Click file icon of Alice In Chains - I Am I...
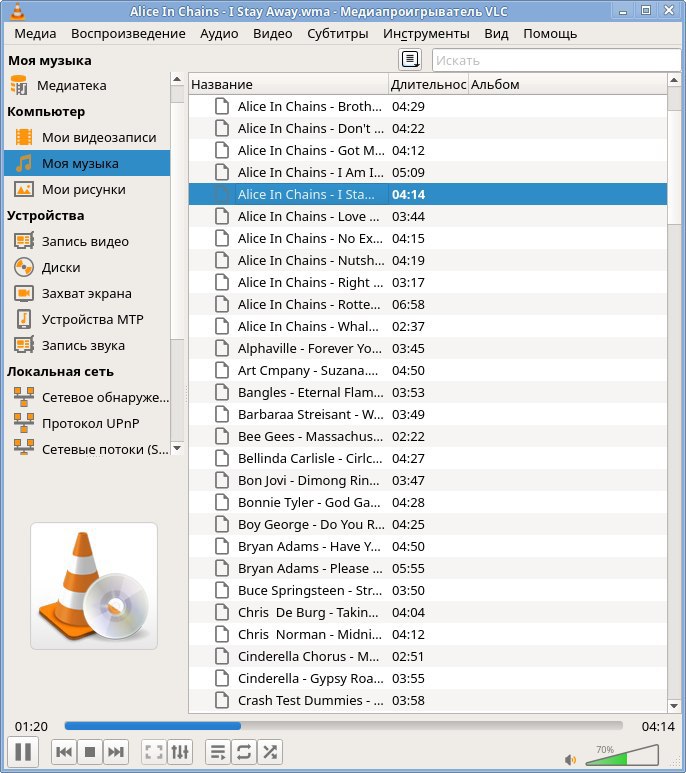The height and width of the screenshot is (773, 686). 222,172
